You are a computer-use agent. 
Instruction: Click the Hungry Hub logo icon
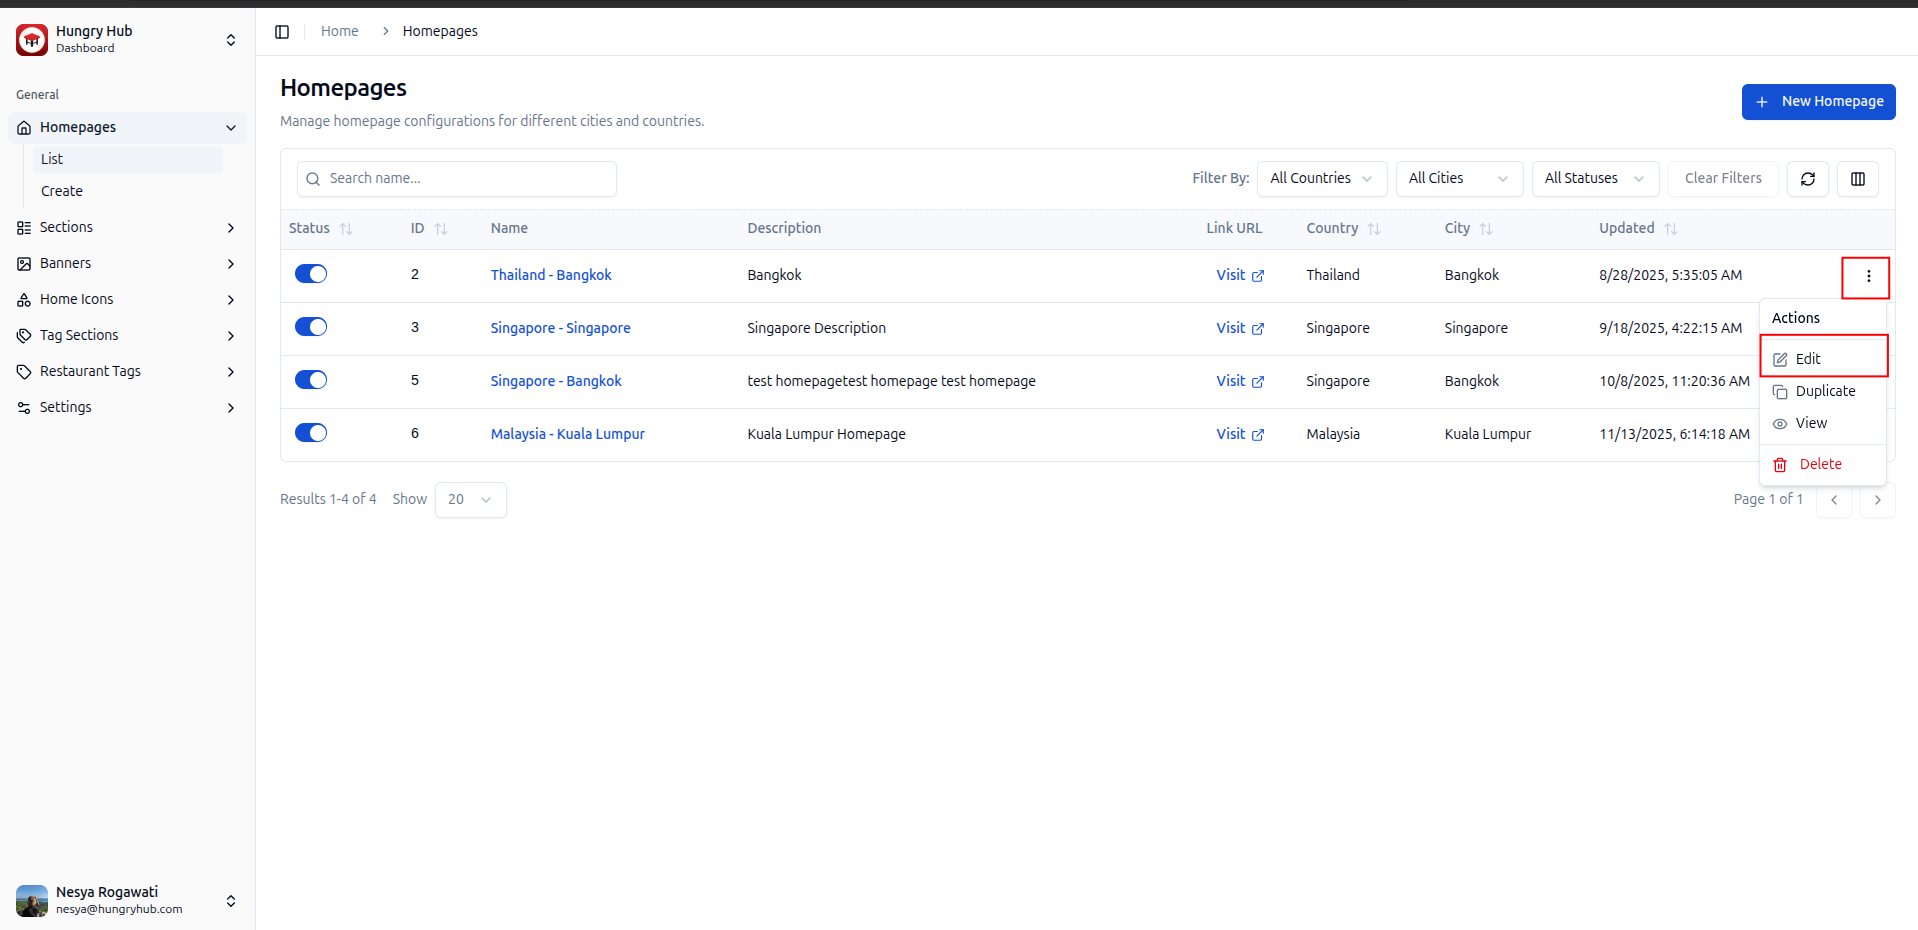(x=32, y=40)
